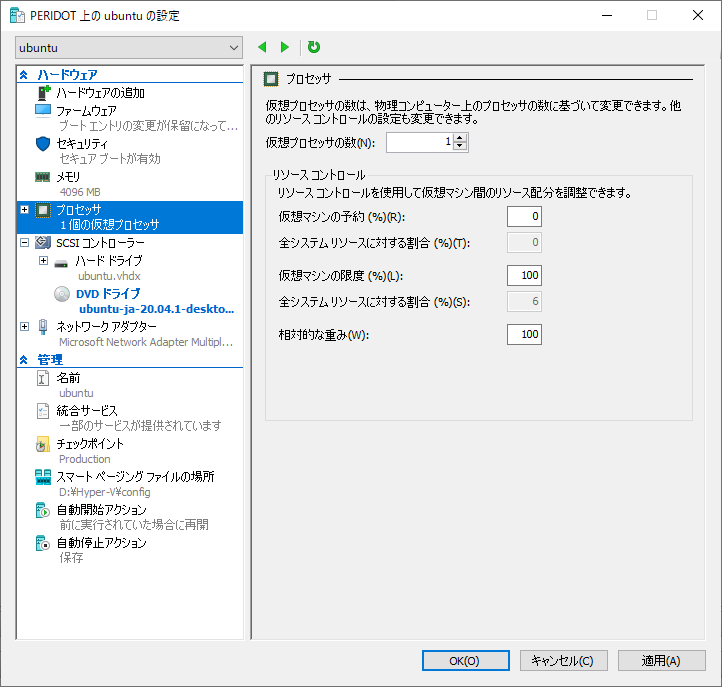722x687 pixels.
Task: Click the 仮想プロセッサの数 number field
Action: pos(419,142)
